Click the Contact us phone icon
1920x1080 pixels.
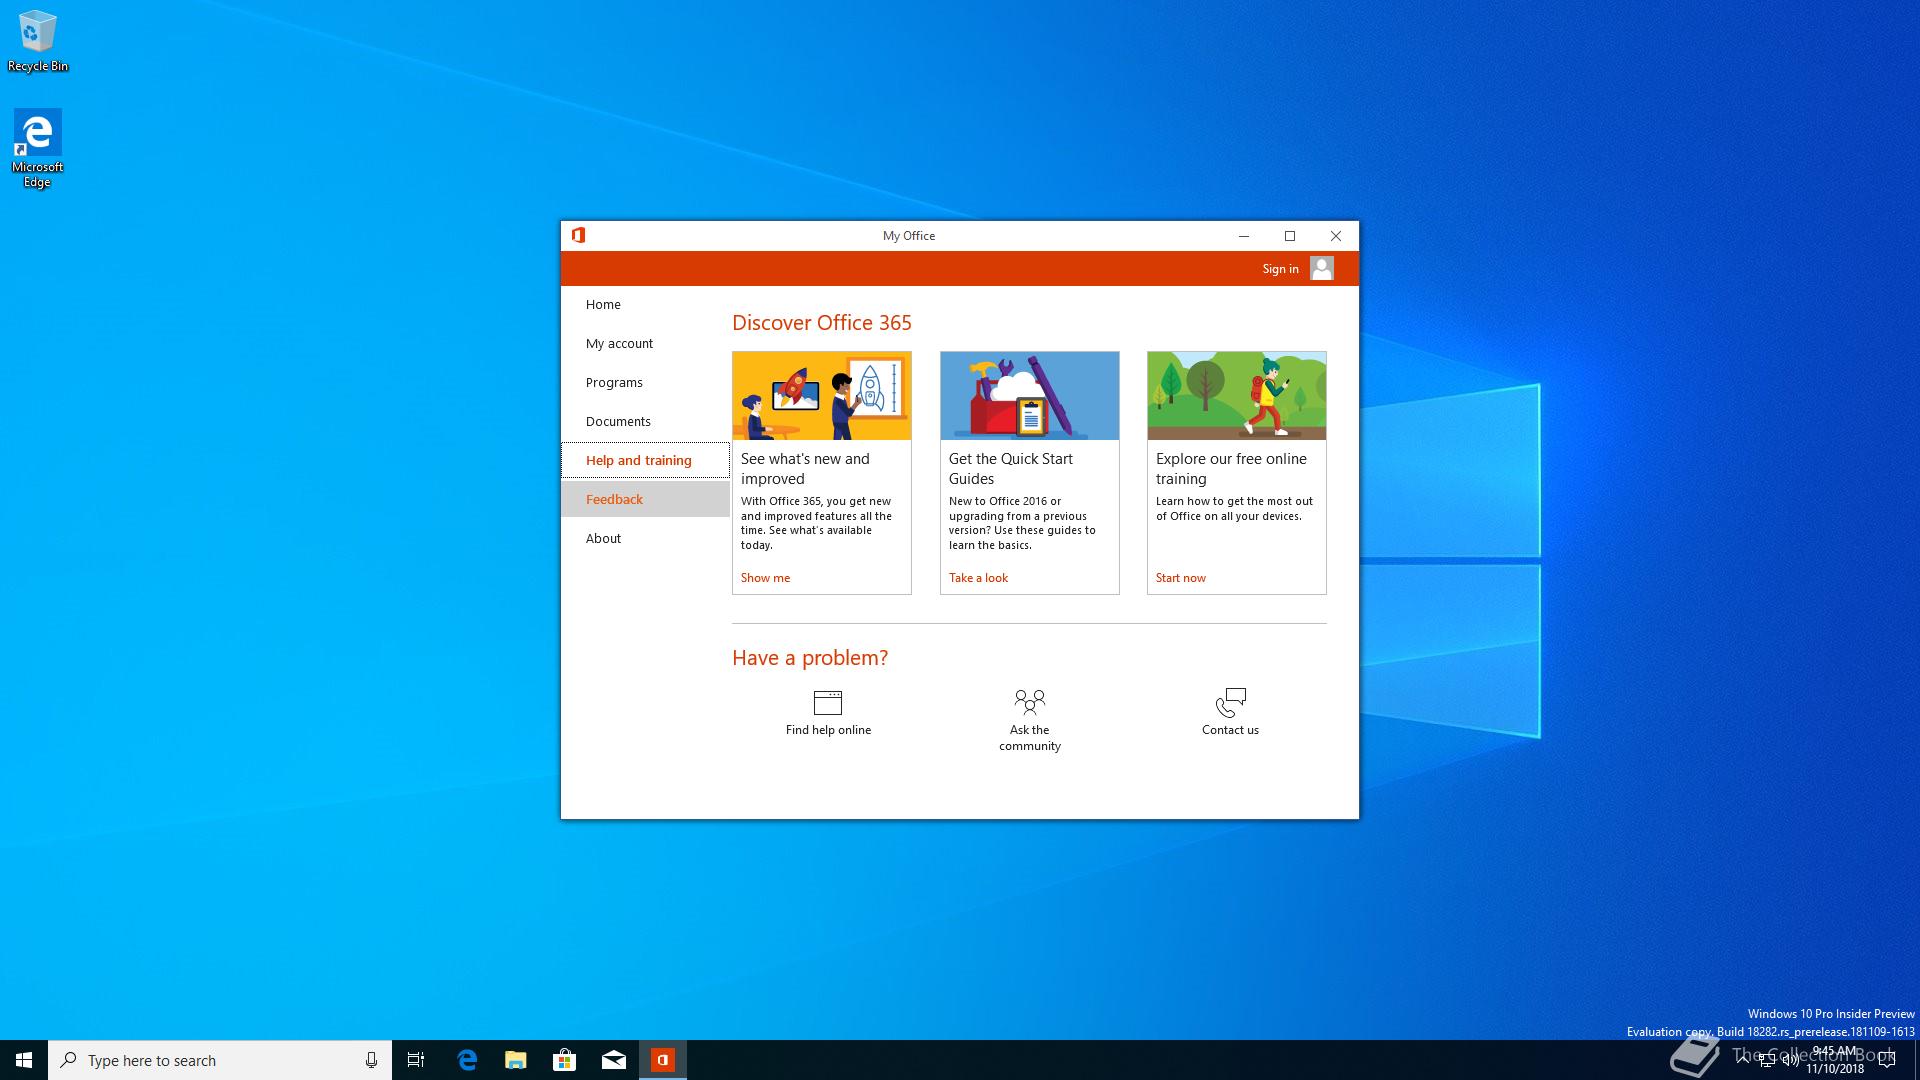click(1230, 702)
